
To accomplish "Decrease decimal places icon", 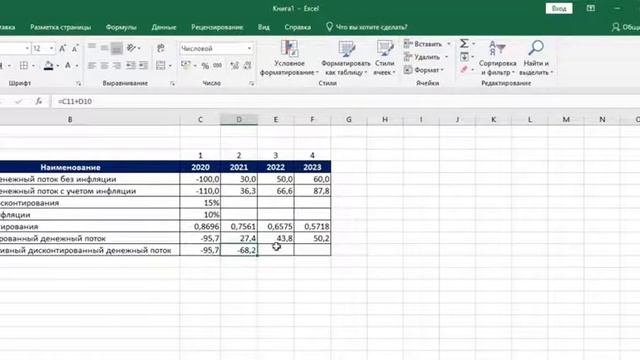I will point(247,65).
